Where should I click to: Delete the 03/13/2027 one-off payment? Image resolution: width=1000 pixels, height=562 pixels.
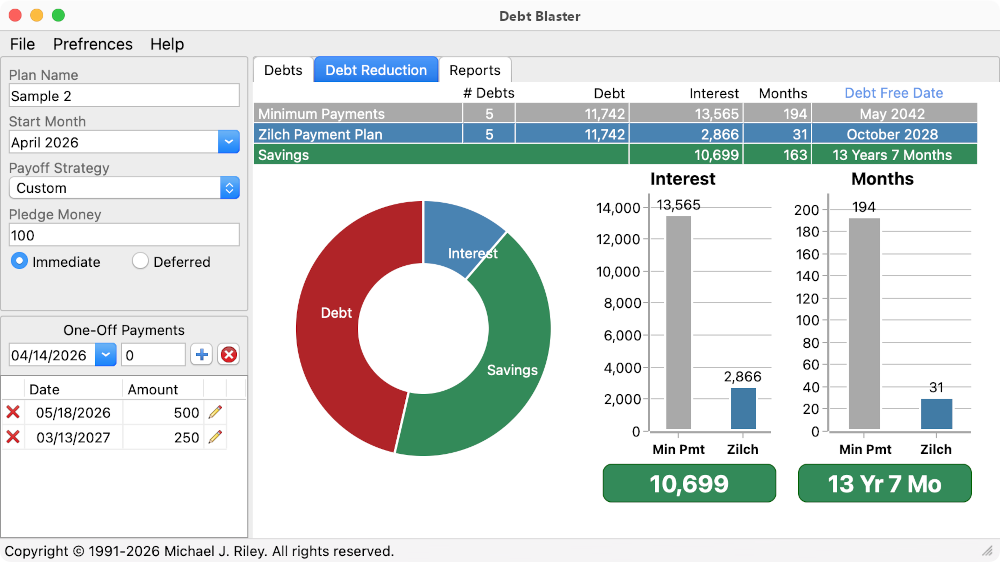13,437
